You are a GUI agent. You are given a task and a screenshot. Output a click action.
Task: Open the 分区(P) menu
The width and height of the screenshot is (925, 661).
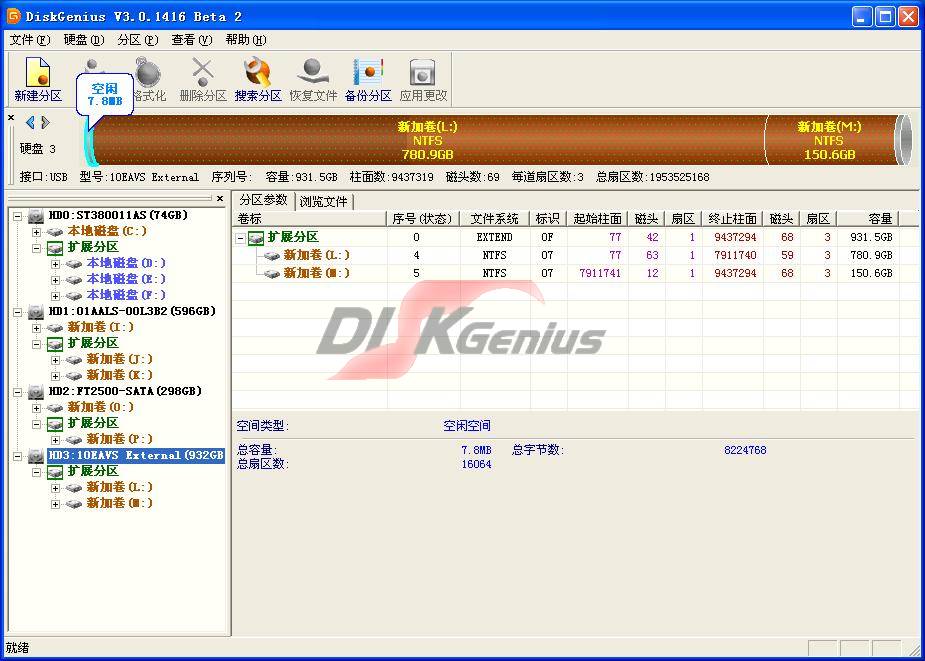point(138,40)
